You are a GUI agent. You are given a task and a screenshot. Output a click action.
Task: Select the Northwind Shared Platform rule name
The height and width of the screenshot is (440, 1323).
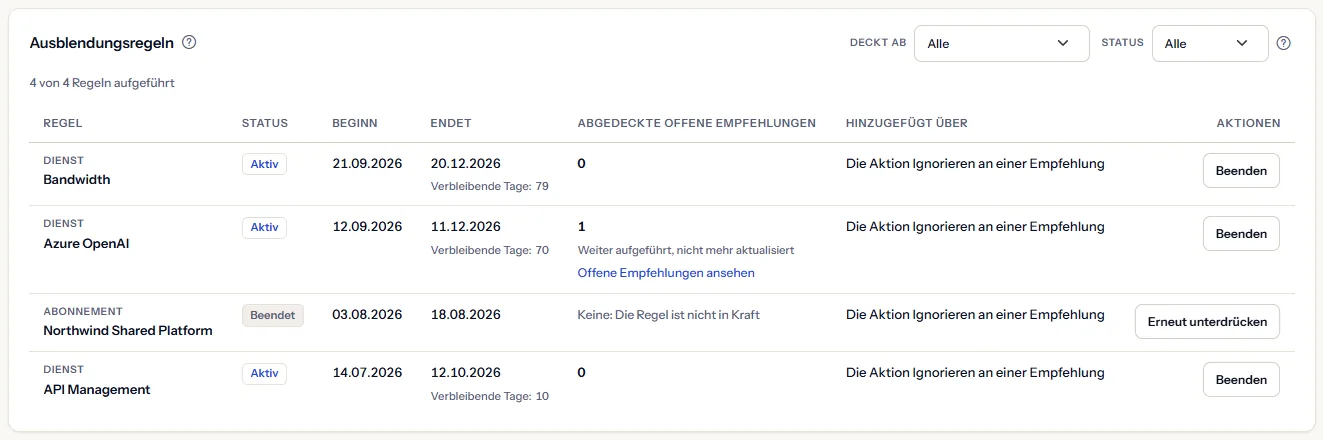[x=128, y=330]
